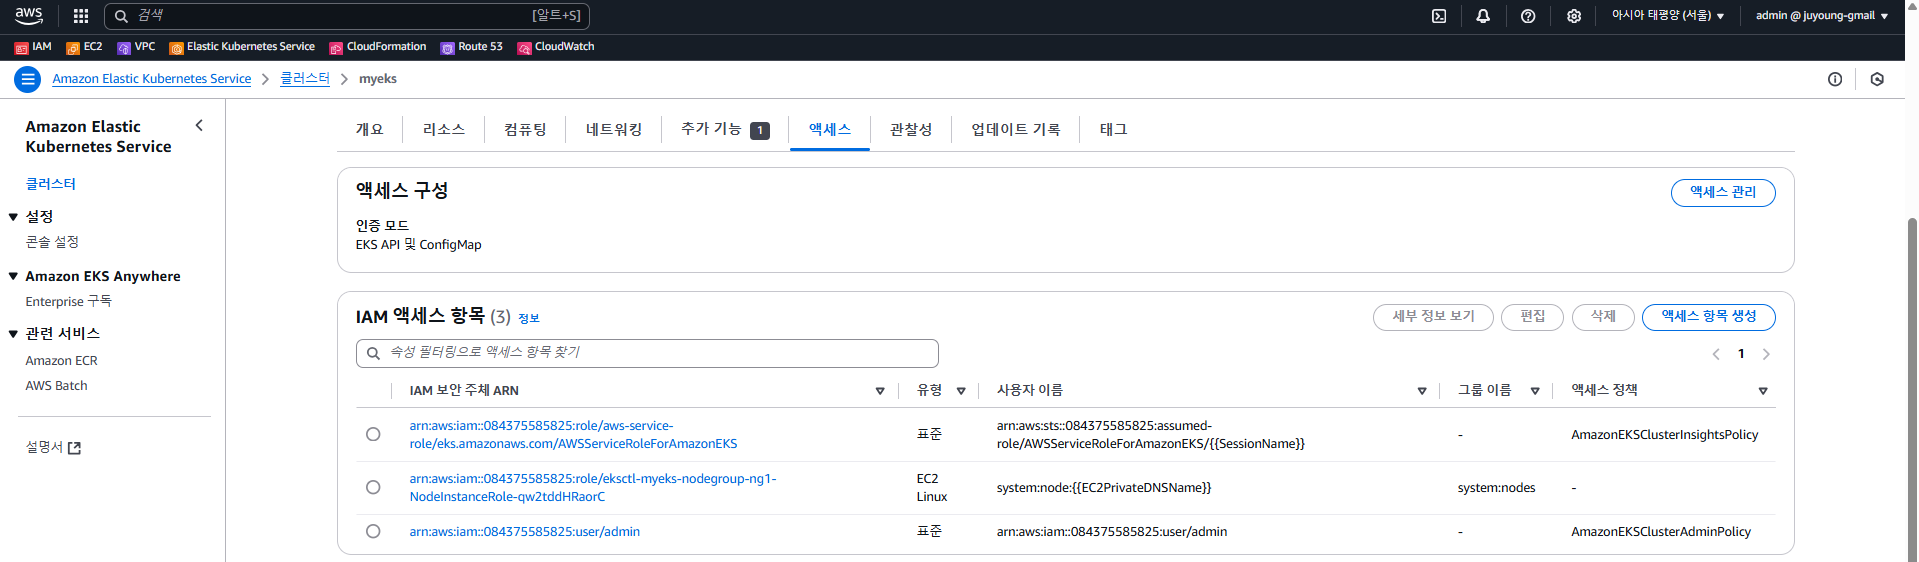
Task: Switch to the 컴퓨팅 tab
Action: click(525, 130)
